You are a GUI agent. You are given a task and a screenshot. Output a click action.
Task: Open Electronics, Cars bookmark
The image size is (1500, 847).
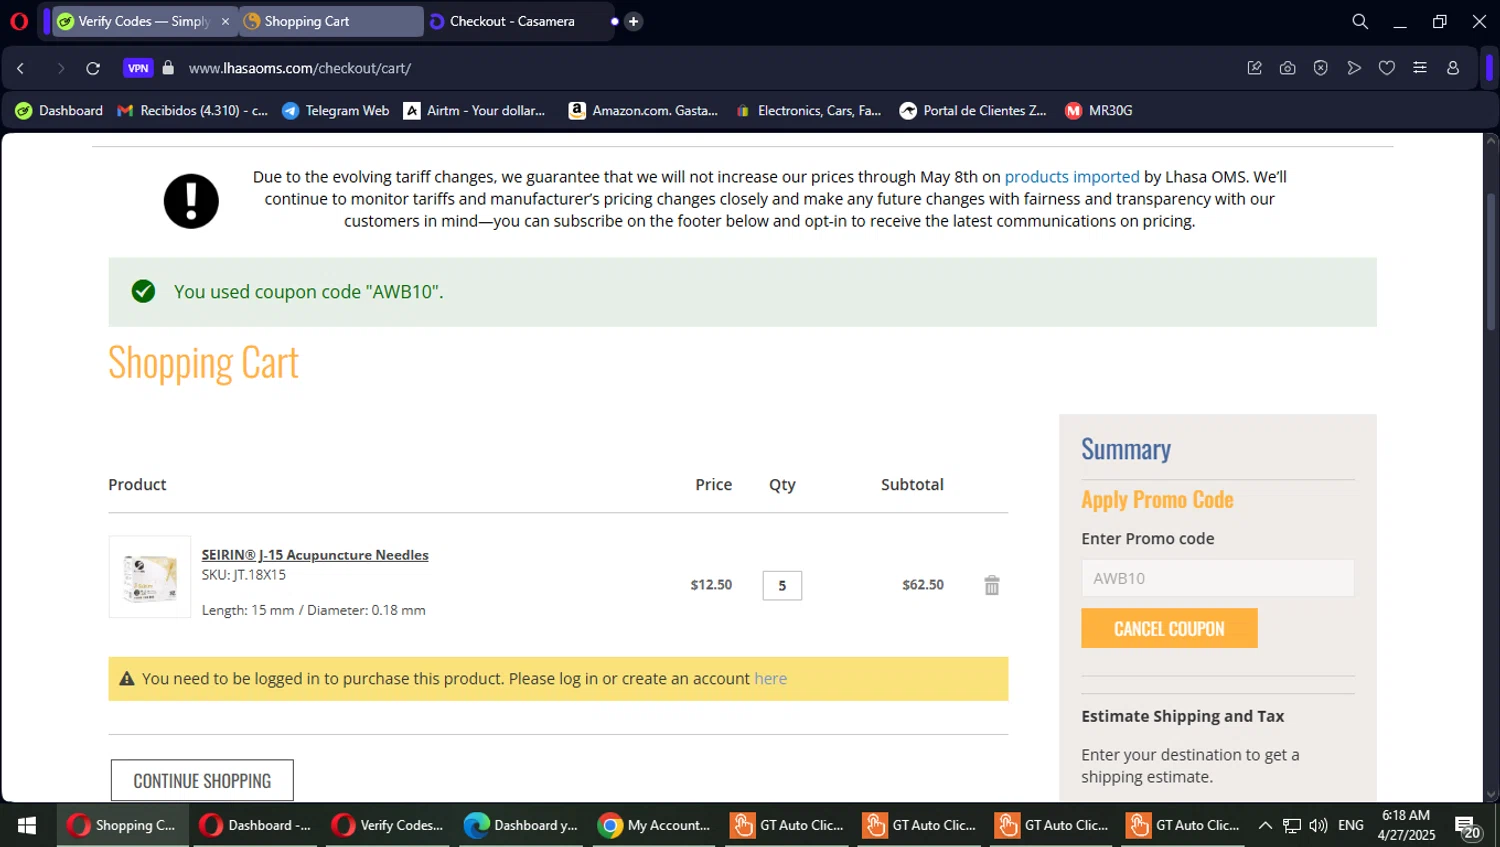click(808, 111)
